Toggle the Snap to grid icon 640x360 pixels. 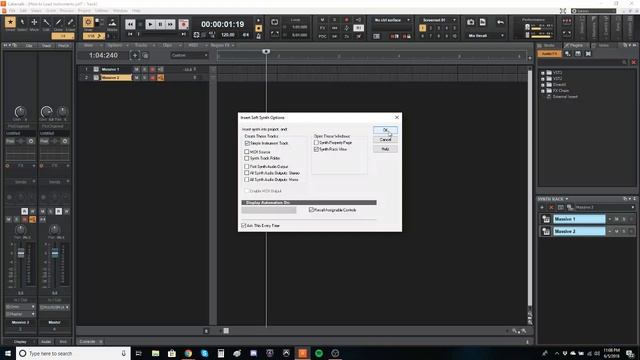point(88,22)
